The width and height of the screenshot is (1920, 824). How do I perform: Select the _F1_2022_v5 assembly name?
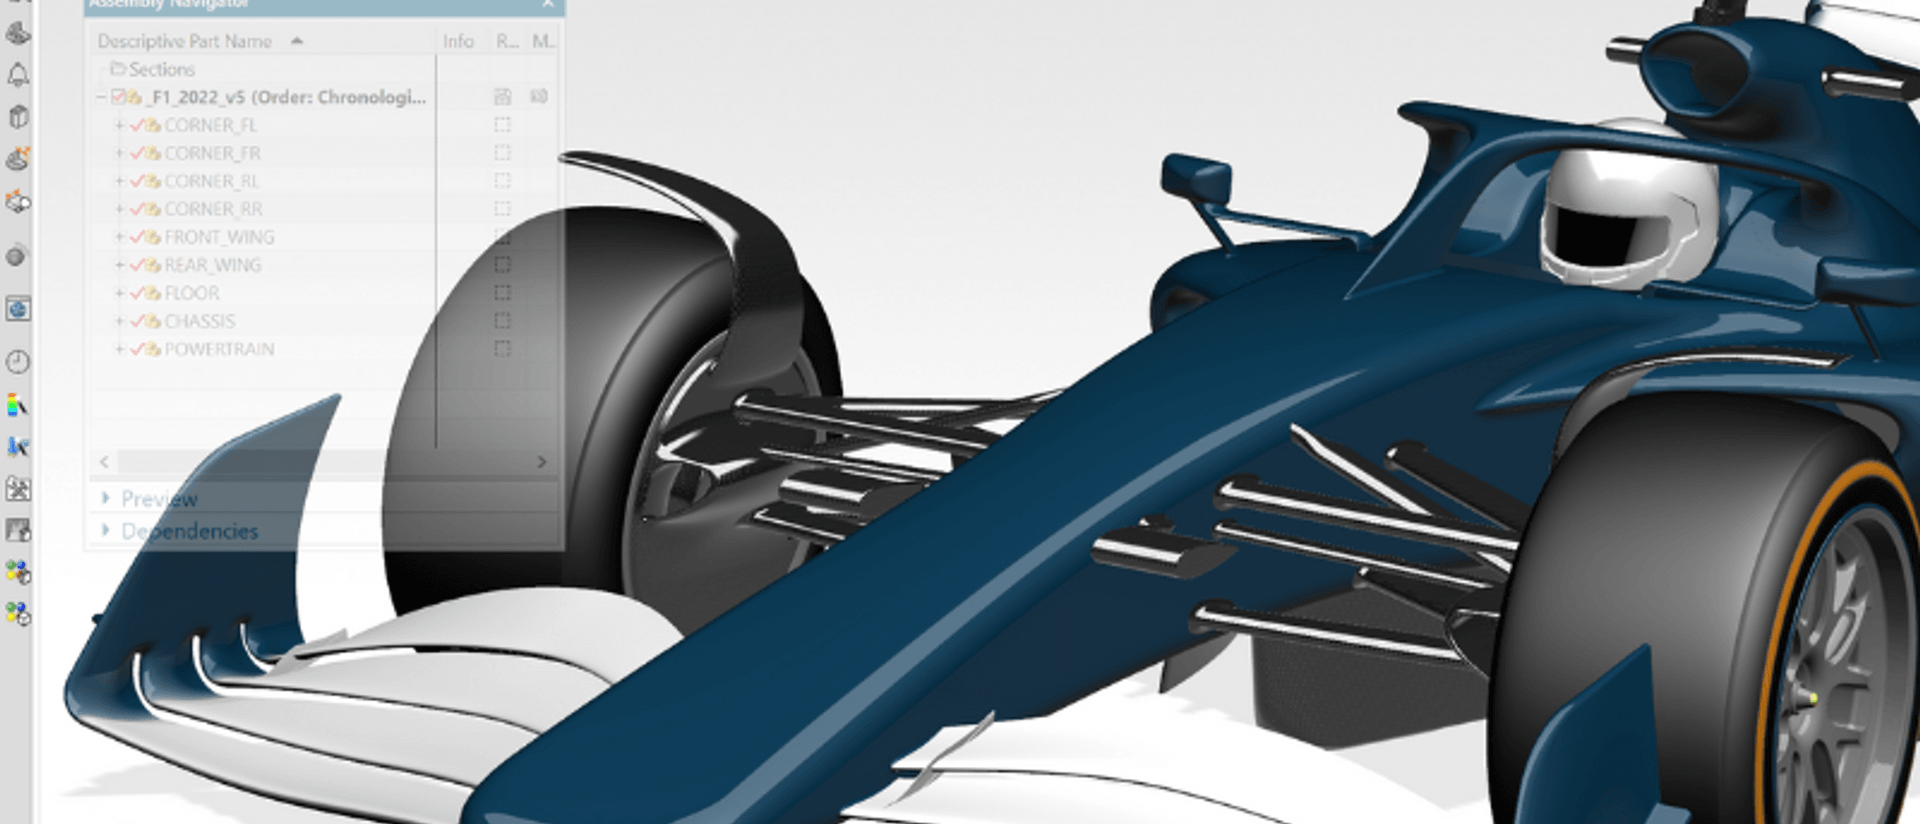[x=286, y=97]
